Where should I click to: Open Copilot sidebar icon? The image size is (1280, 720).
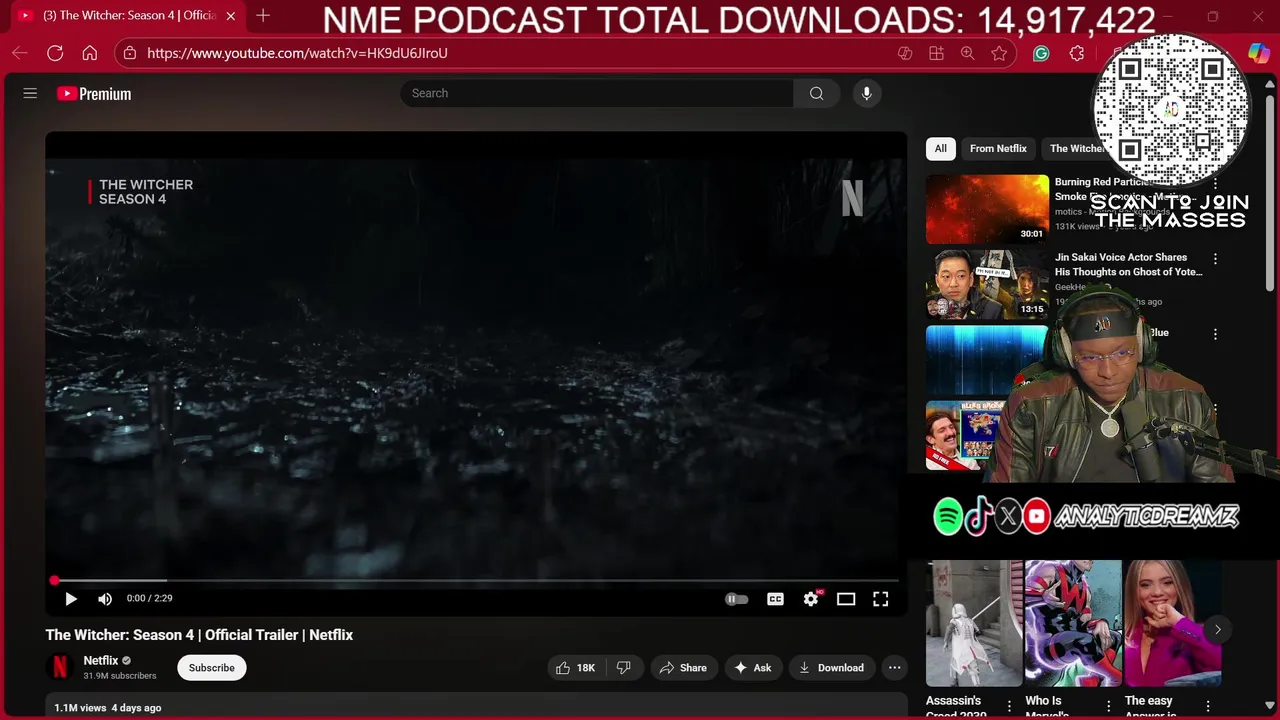point(1259,53)
